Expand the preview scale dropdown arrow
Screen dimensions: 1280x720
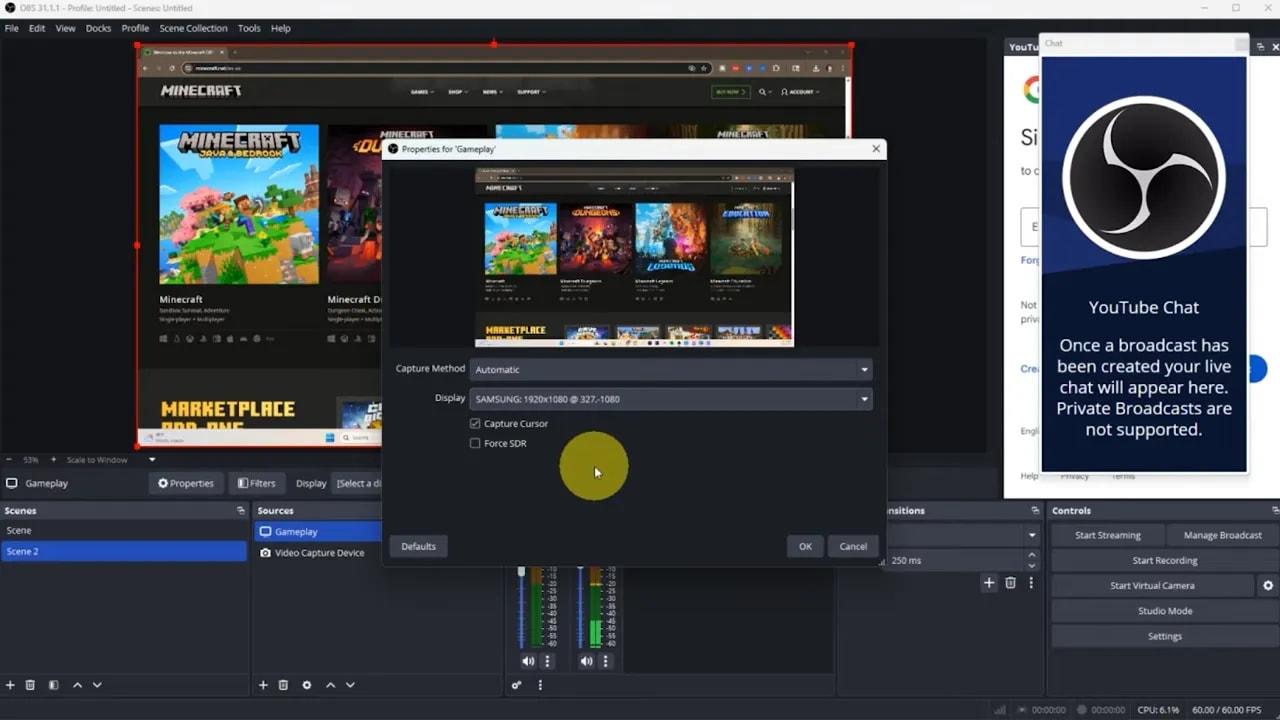click(x=151, y=460)
